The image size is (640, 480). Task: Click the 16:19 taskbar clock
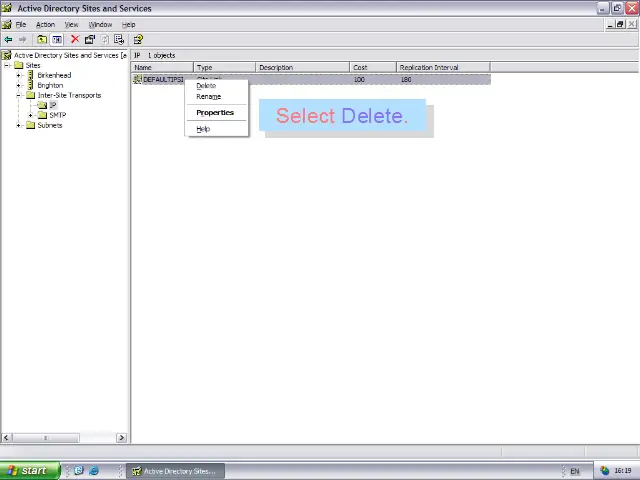pos(623,471)
